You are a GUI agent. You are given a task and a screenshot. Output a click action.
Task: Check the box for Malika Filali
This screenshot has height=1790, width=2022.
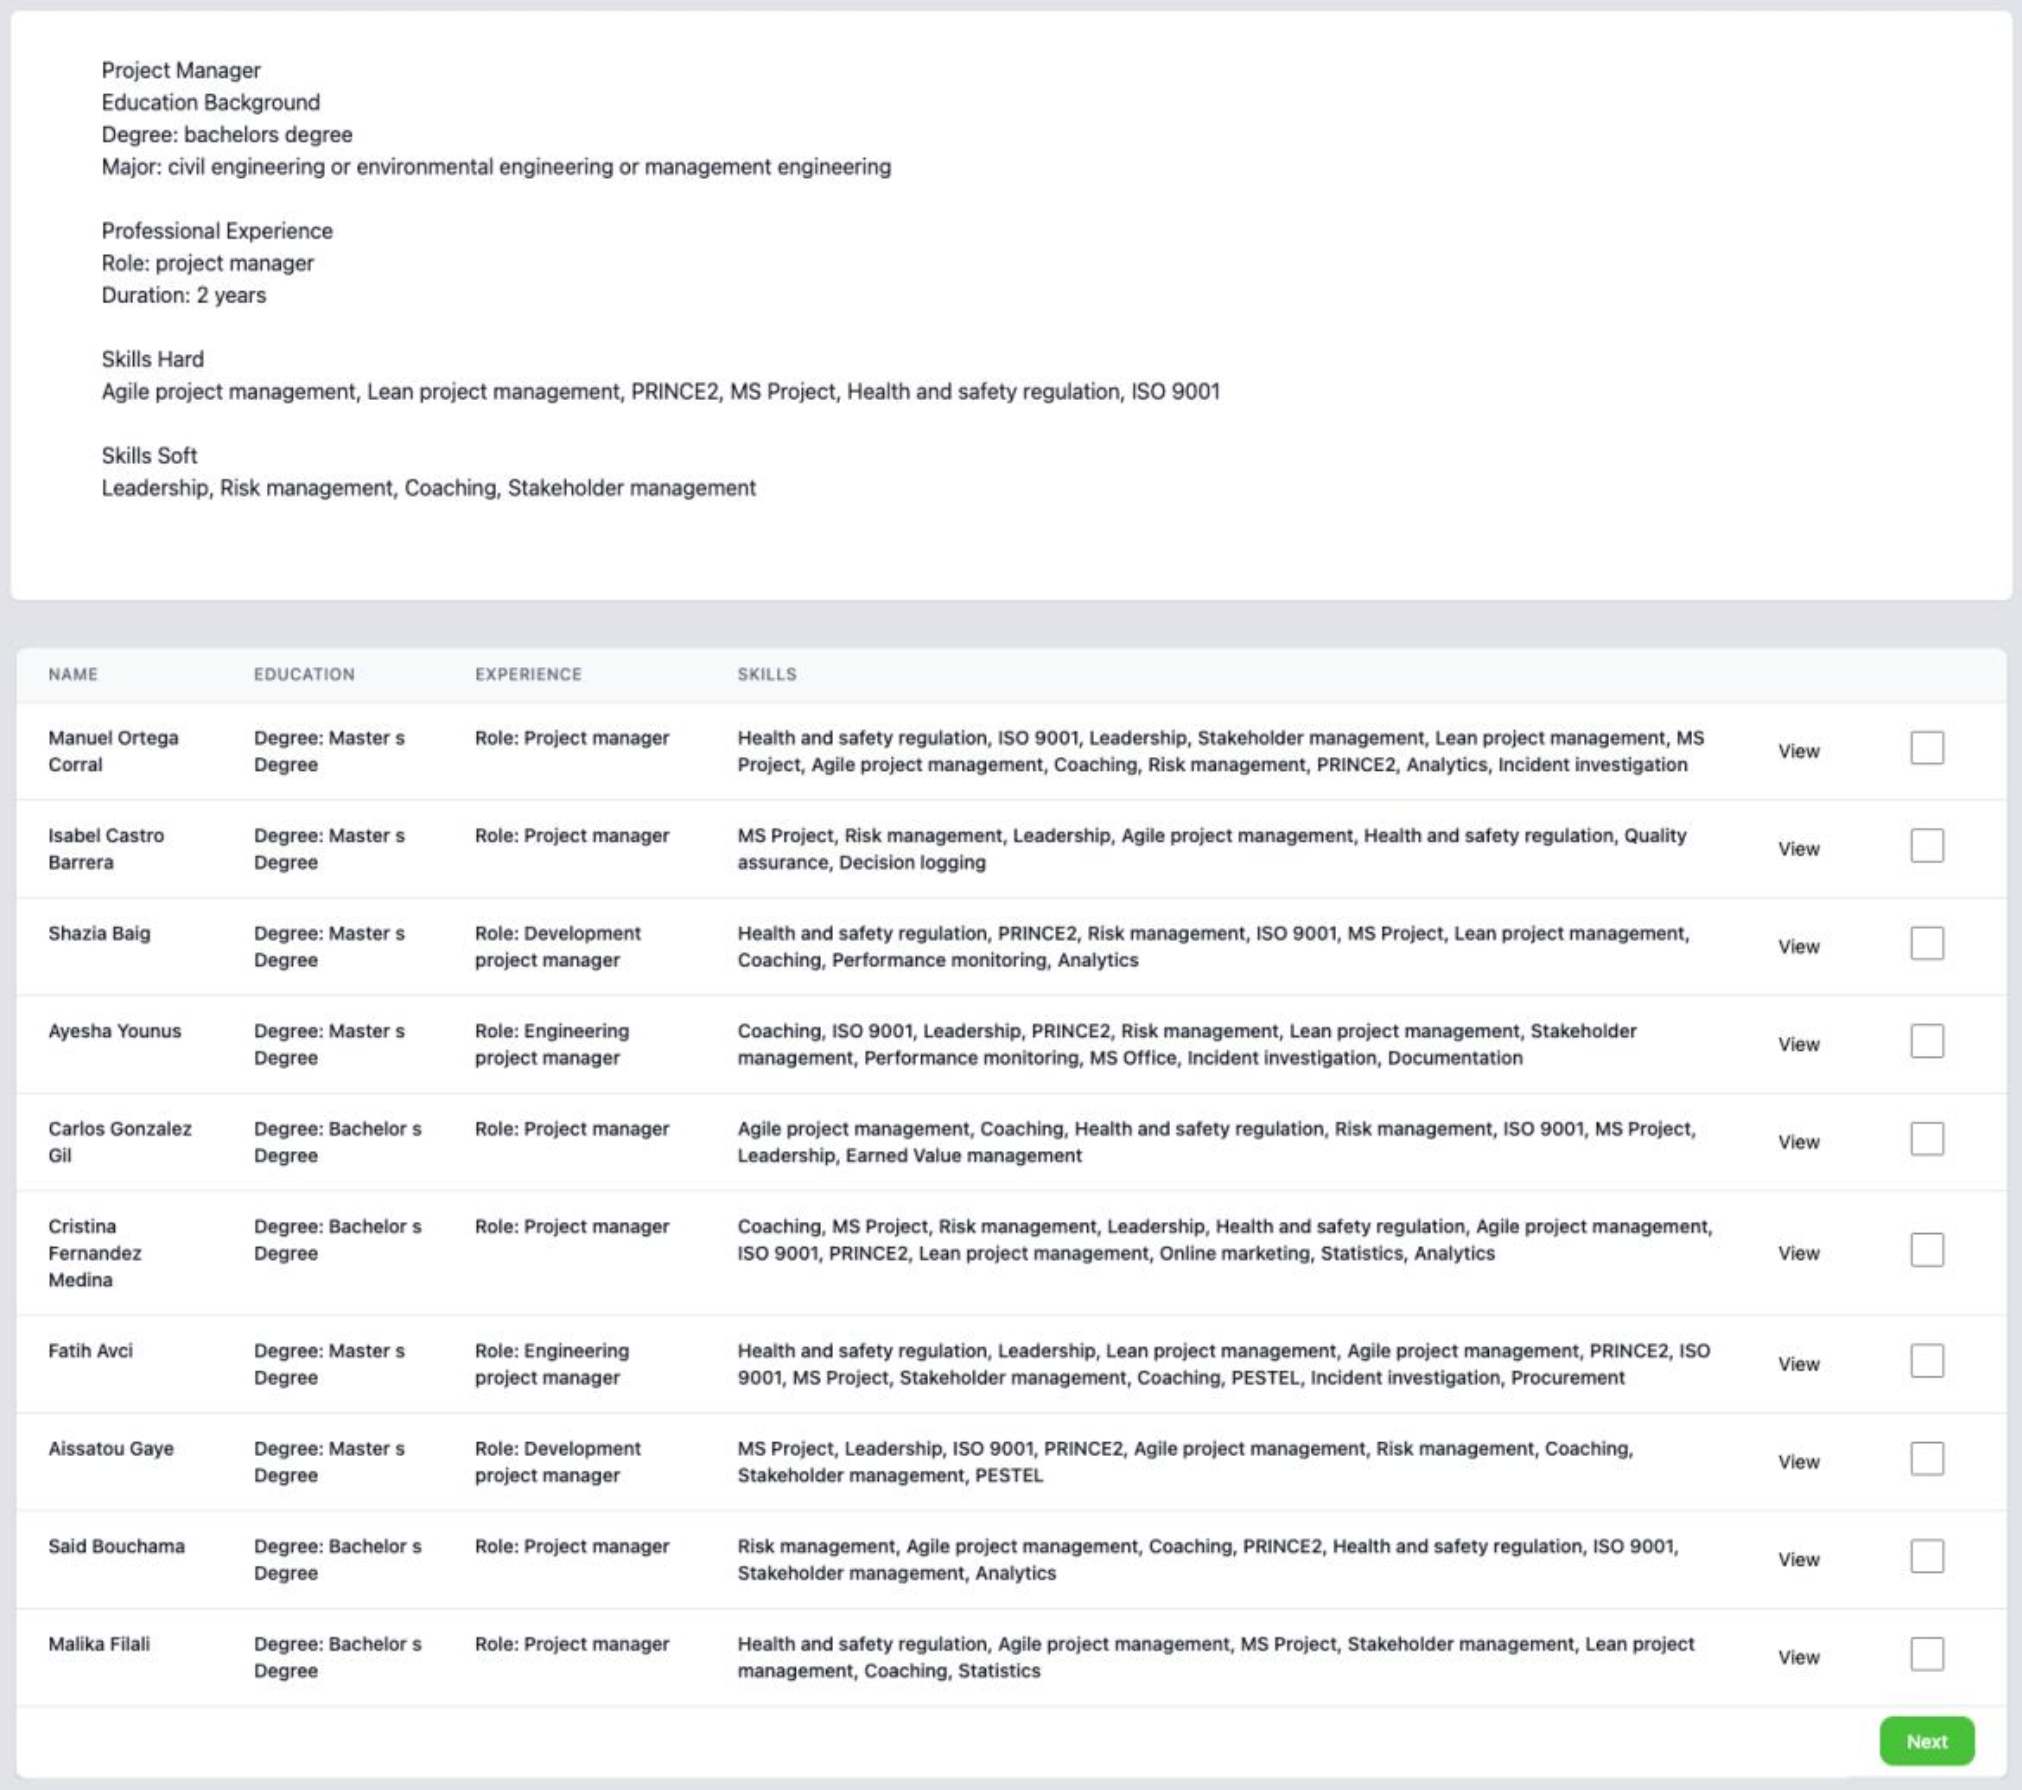[x=1927, y=1655]
